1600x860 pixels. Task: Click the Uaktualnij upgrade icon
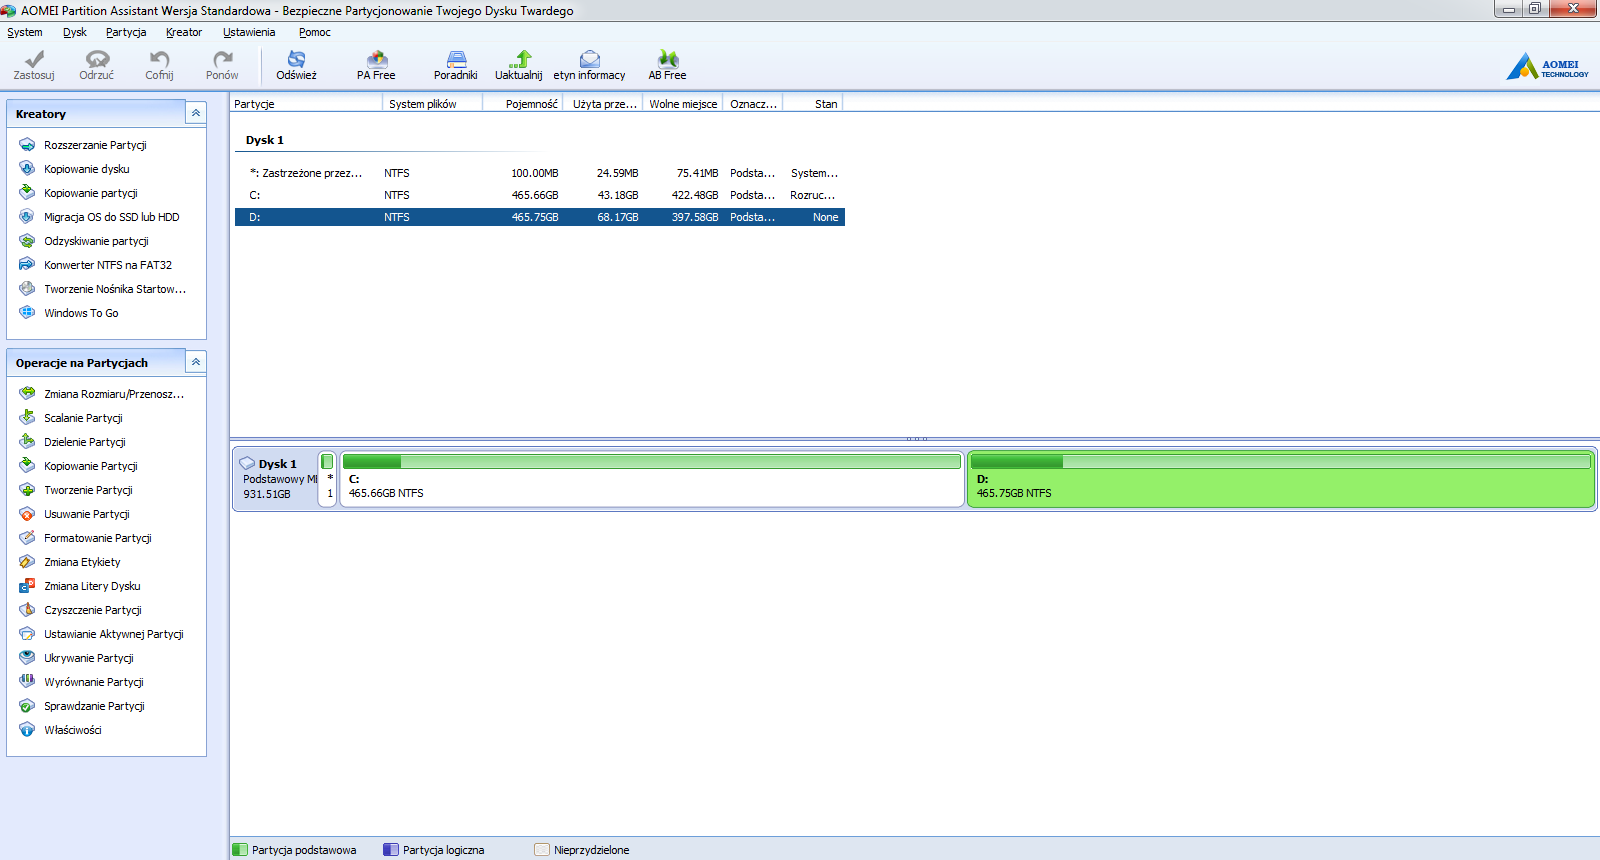(519, 59)
